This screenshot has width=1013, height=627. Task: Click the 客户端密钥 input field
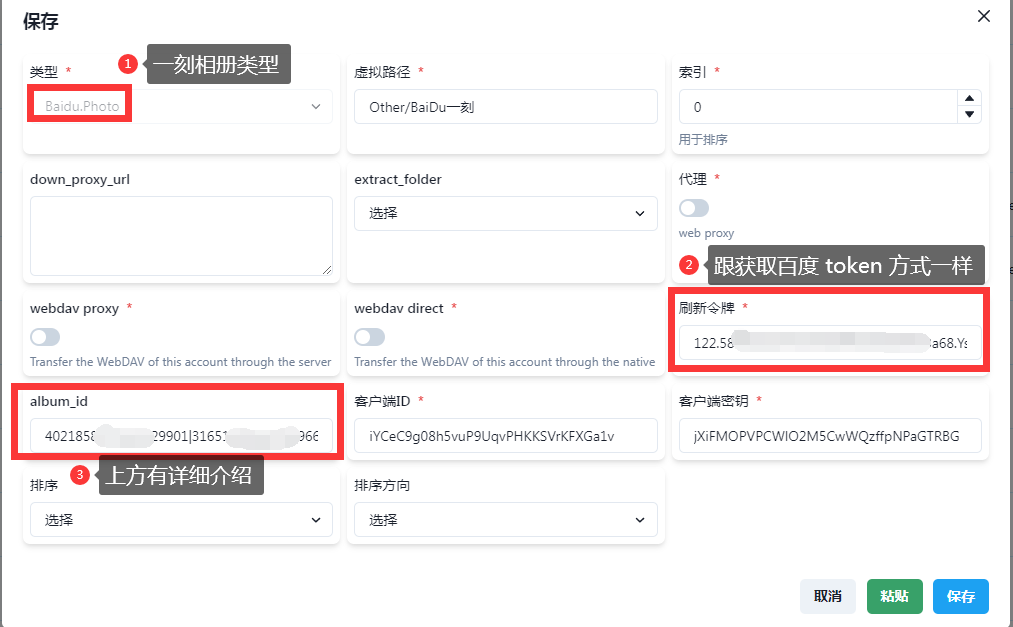pos(829,436)
